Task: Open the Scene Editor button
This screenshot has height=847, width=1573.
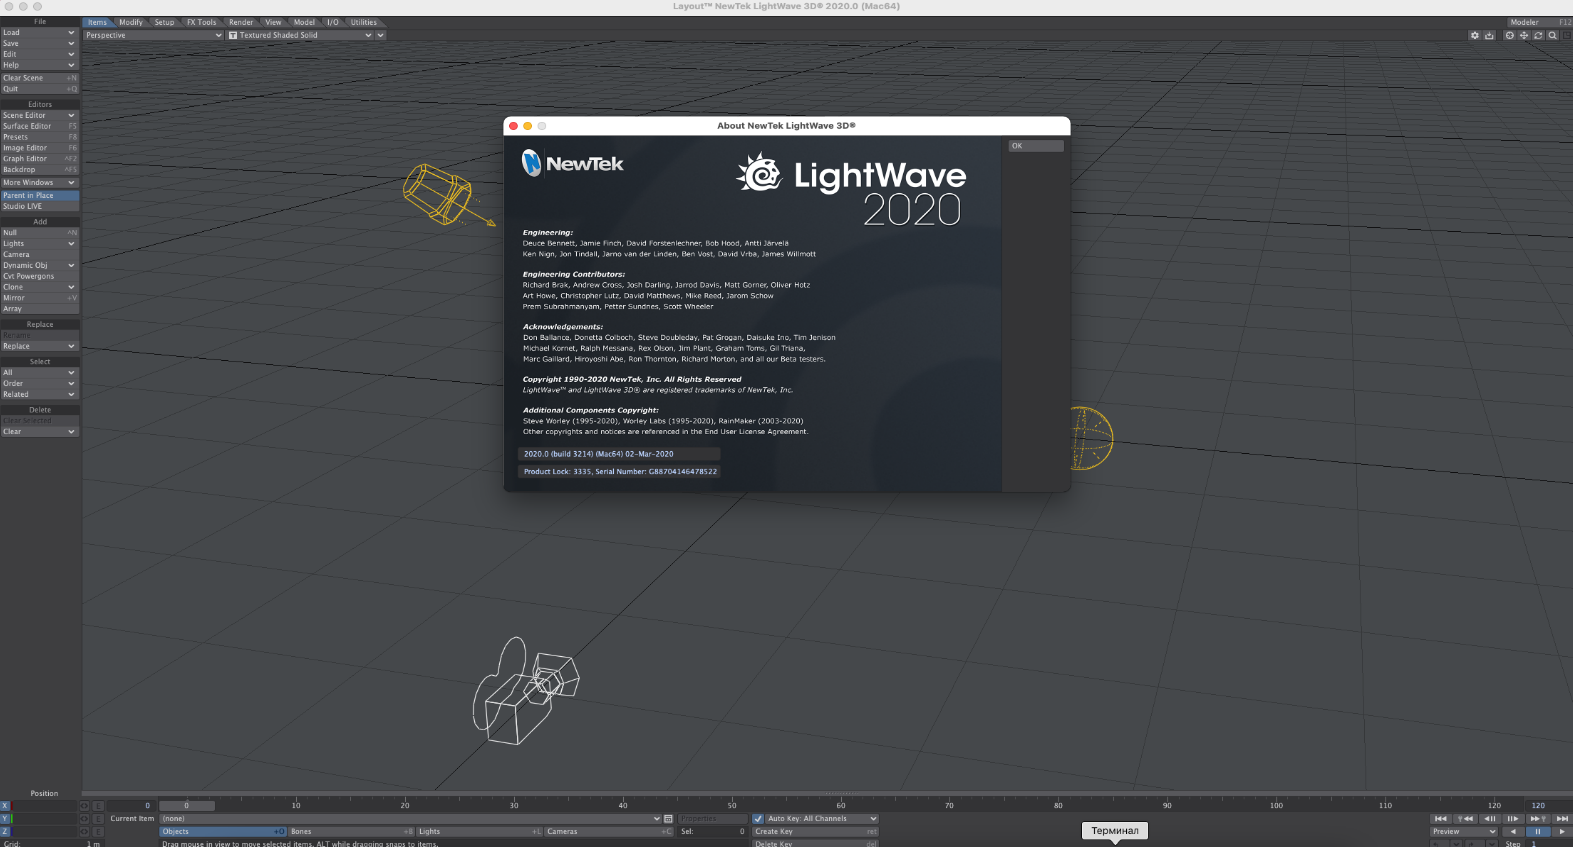Action: point(39,116)
